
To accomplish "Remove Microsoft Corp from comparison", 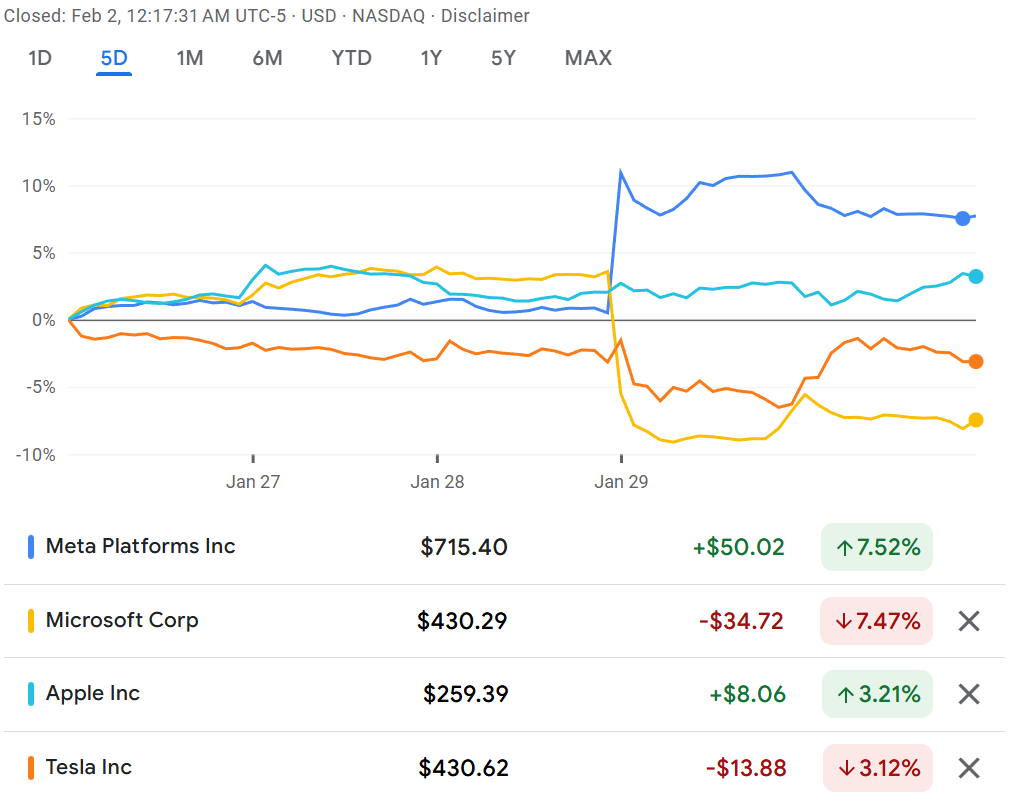I will [968, 621].
